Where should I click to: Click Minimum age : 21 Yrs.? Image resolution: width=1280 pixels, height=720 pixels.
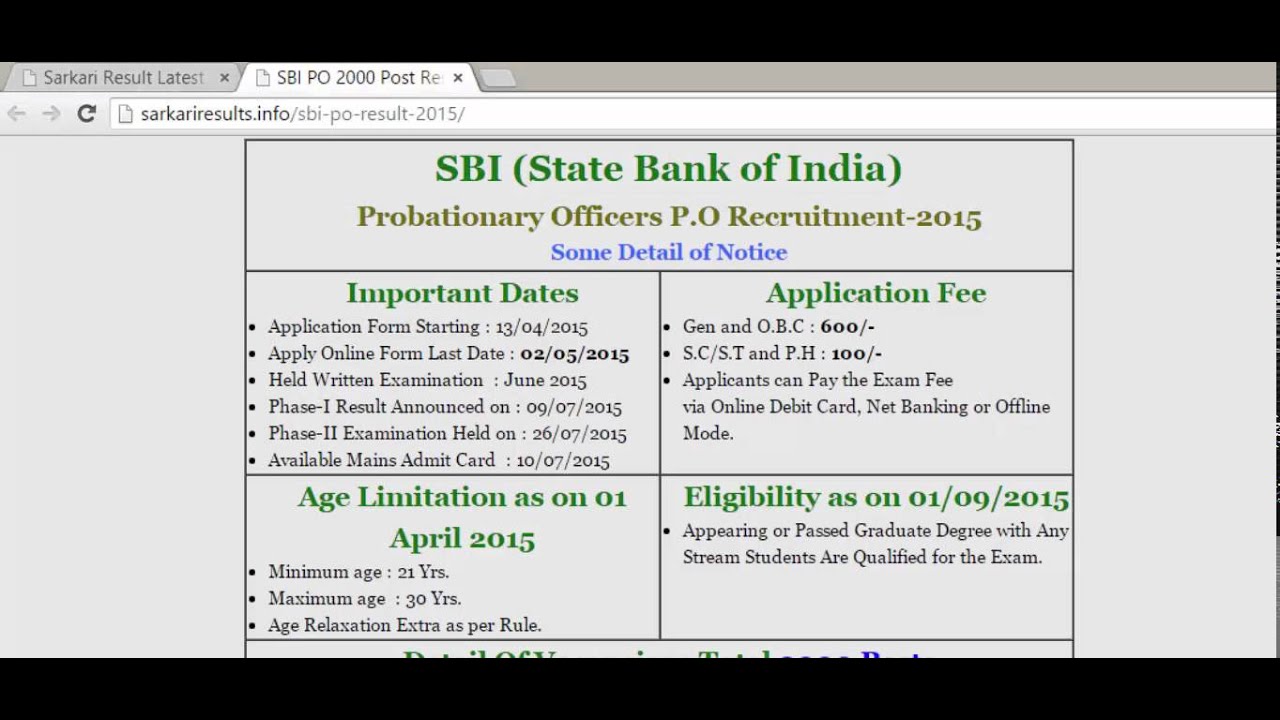pyautogui.click(x=359, y=572)
